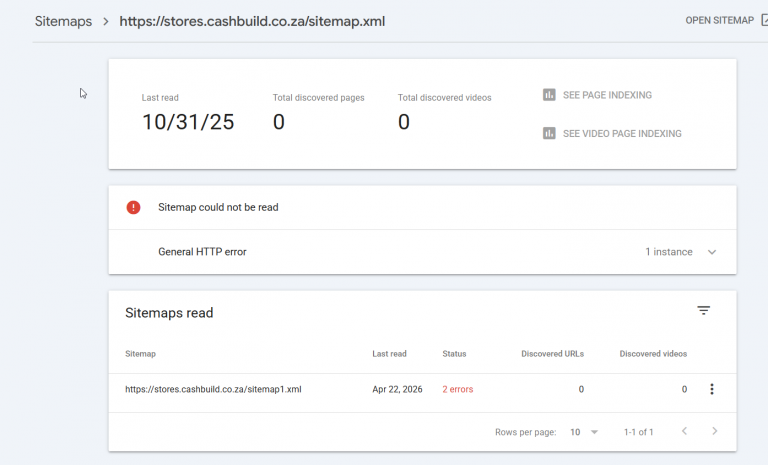Click the sitemap.xml URL breadcrumb title
Screen dimensions: 768x465
252,22
